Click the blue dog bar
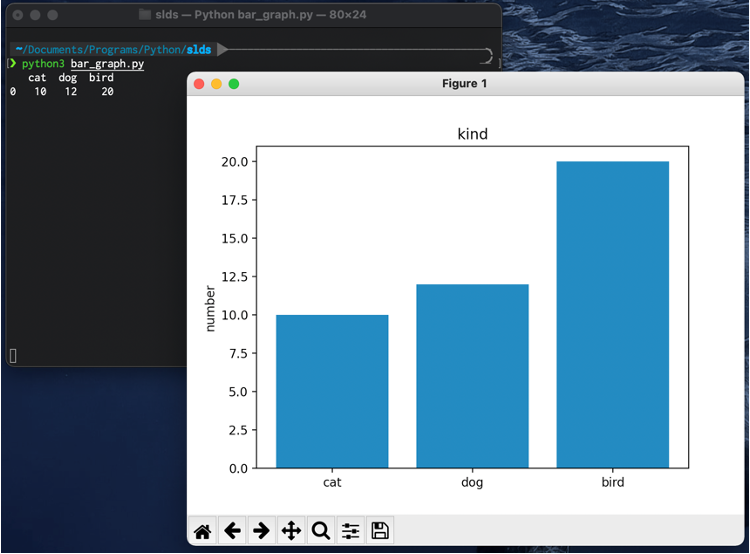 [x=472, y=376]
